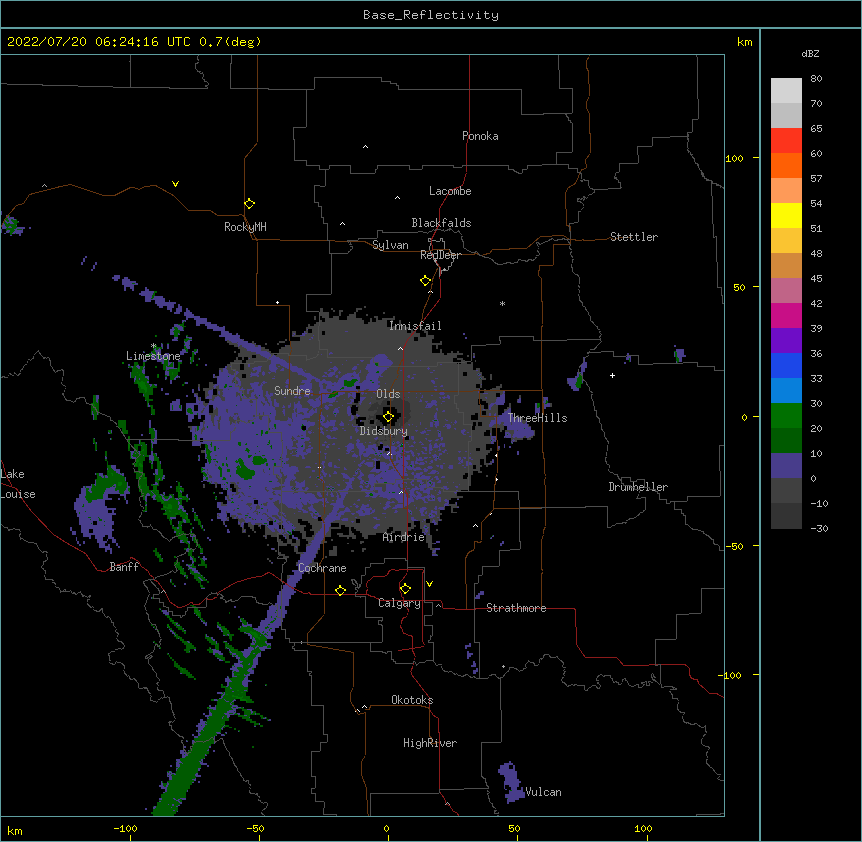The image size is (862, 842).
Task: Click the Ponoka city label
Action: click(x=480, y=136)
